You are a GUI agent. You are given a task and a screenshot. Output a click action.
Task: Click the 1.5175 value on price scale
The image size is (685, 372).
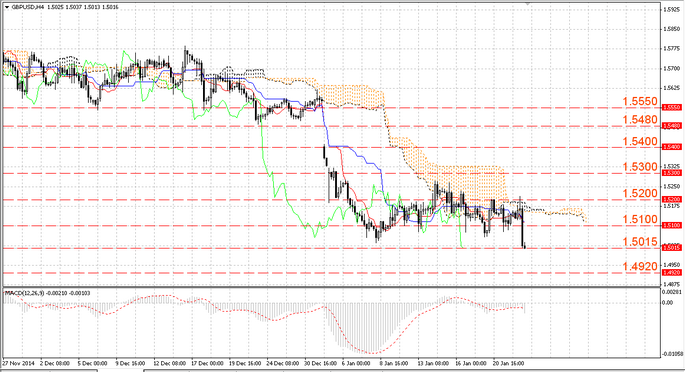(671, 206)
